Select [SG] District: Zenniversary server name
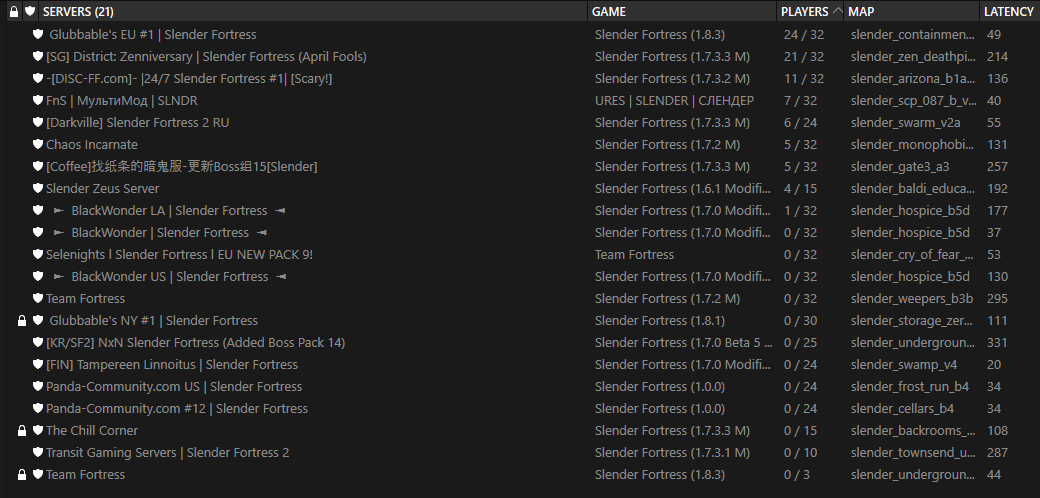 (206, 56)
